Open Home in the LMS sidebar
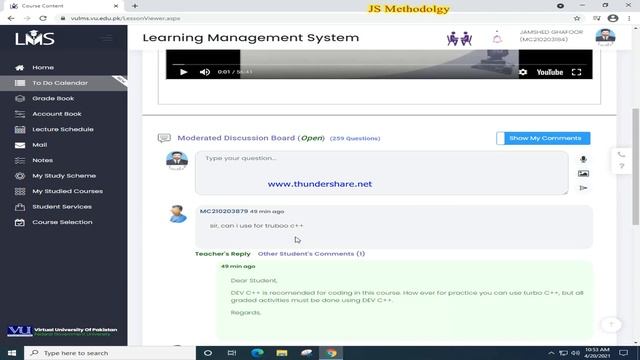This screenshot has height=360, width=640. [43, 67]
